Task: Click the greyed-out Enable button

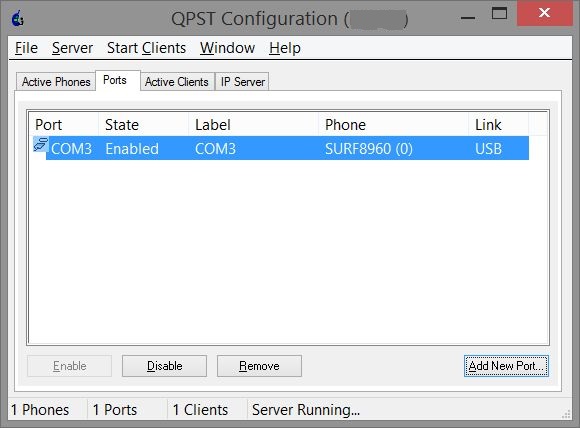Action: [x=70, y=366]
